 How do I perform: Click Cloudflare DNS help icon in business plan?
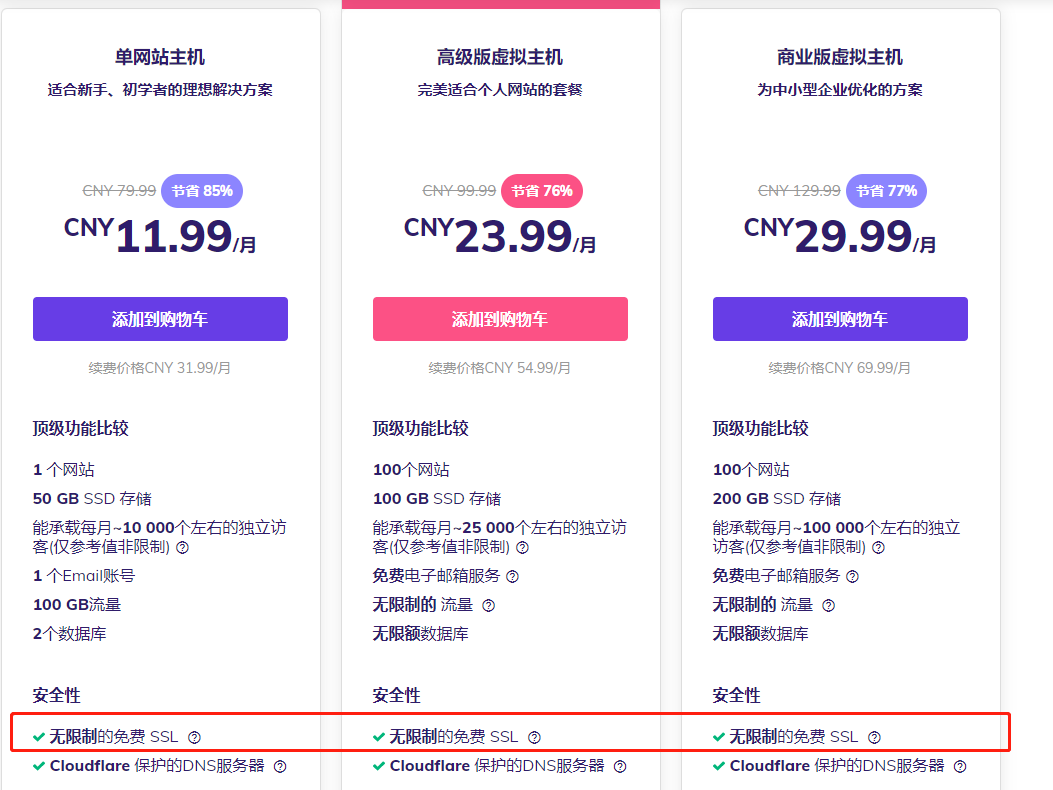(960, 766)
